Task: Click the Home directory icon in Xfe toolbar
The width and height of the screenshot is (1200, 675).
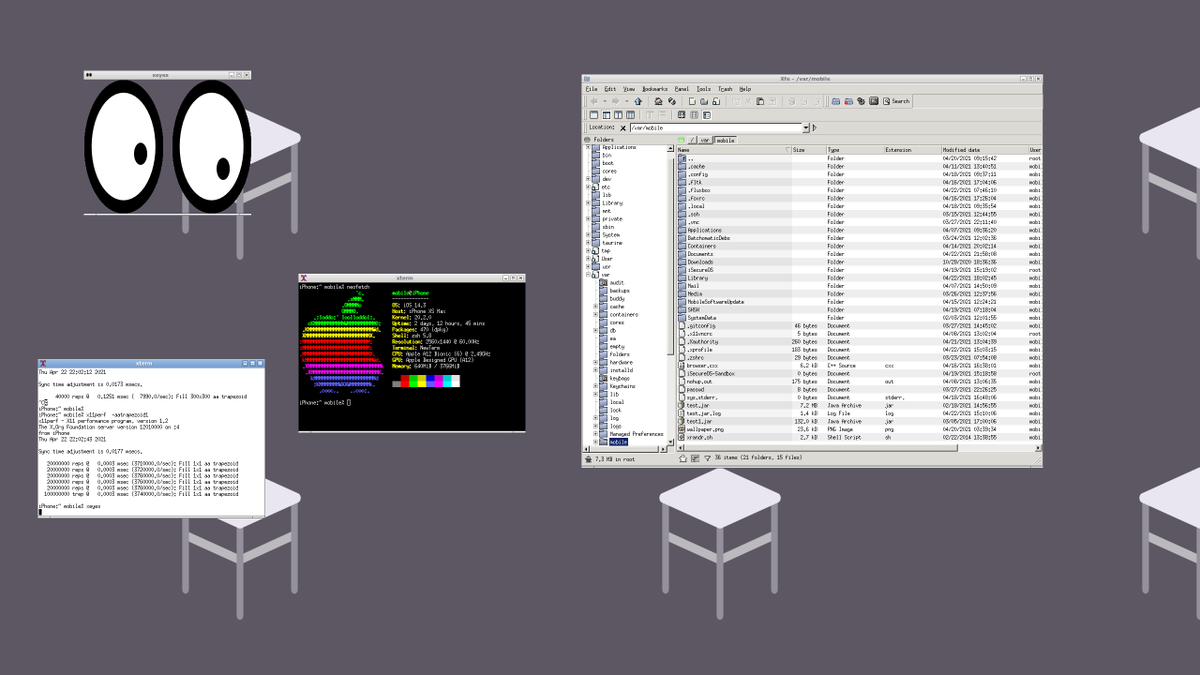Action: coord(658,101)
